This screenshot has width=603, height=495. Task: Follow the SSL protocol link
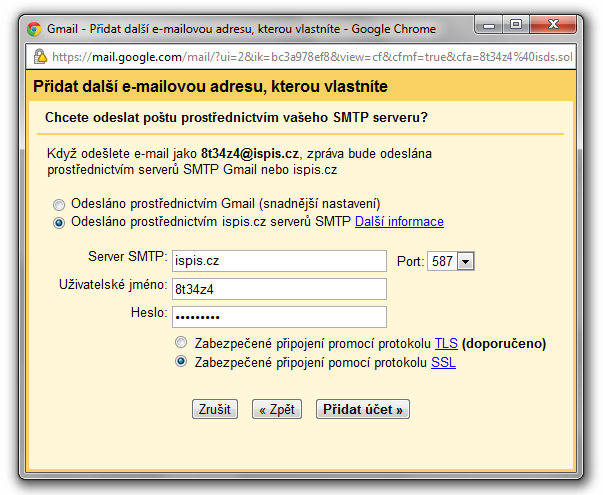pyautogui.click(x=443, y=362)
